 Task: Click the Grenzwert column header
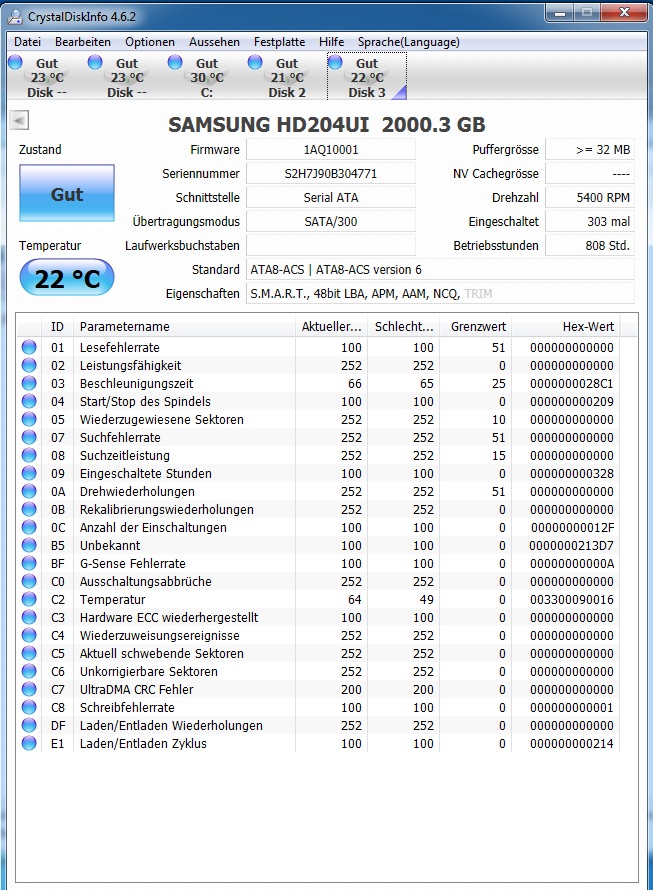click(476, 326)
